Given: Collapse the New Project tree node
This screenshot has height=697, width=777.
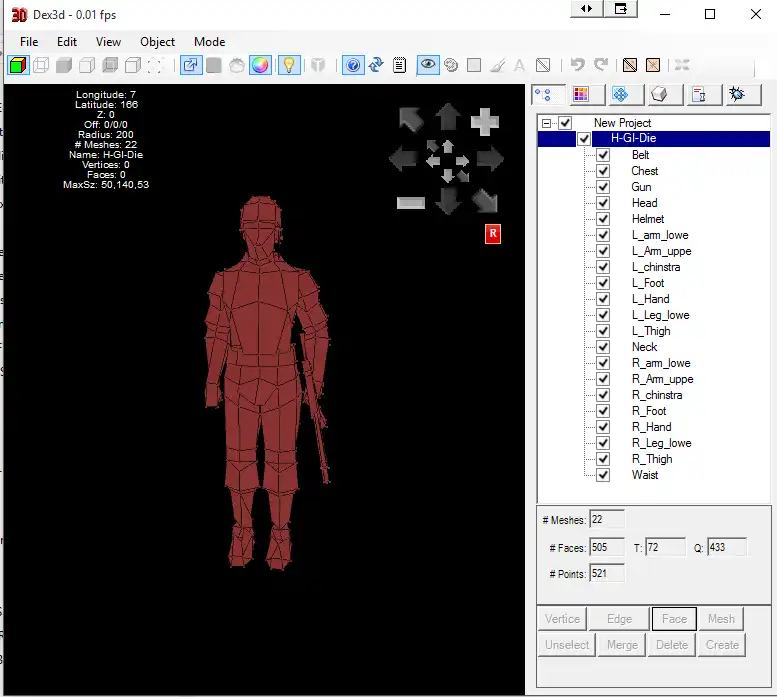Looking at the screenshot, I should [546, 123].
